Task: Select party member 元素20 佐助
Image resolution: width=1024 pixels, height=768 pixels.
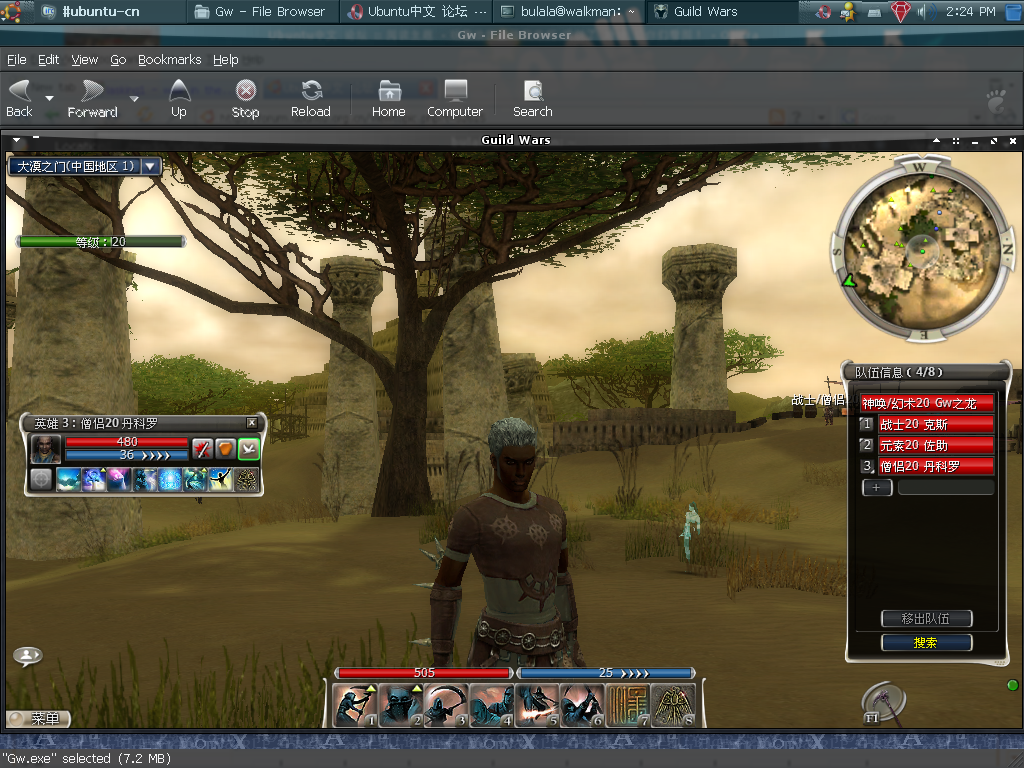Action: tap(936, 445)
